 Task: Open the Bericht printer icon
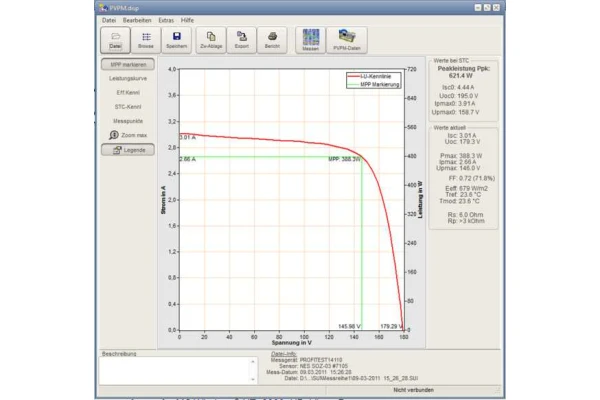[x=272, y=40]
